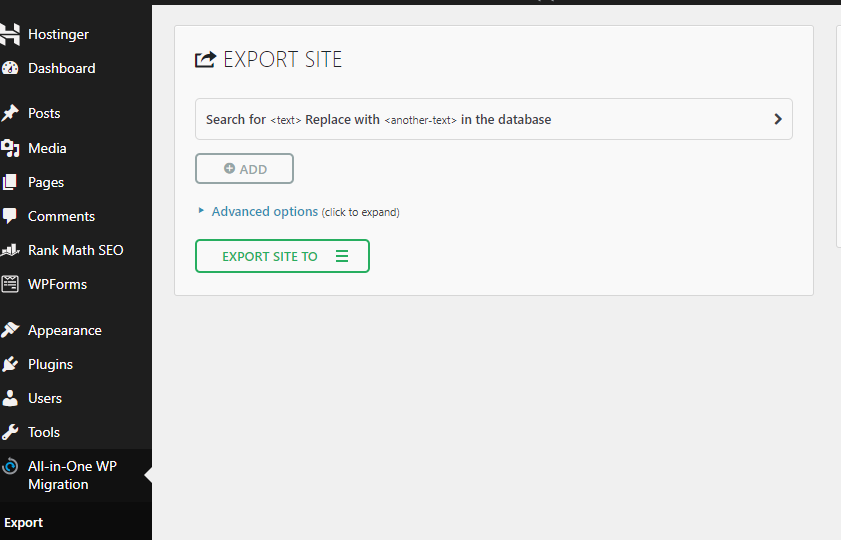
Task: Click the Plugins plug icon
Action: 10,364
